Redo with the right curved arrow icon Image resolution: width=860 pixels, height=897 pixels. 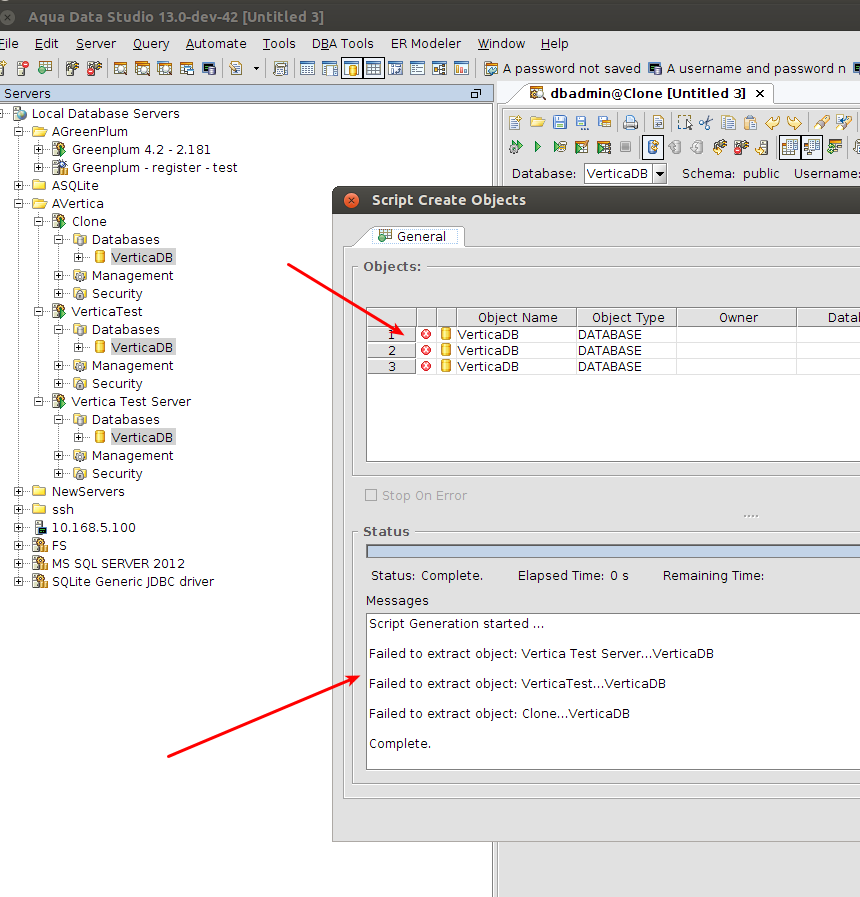pos(794,122)
